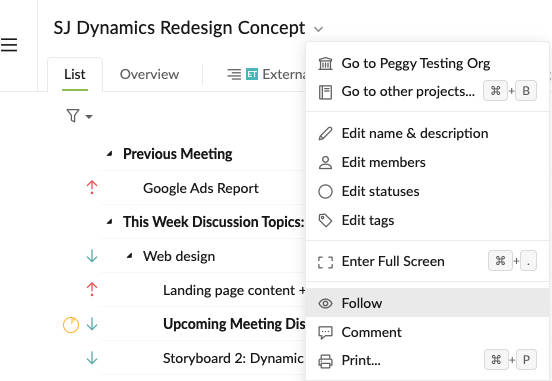Choose Edit members from the menu

tap(427, 162)
